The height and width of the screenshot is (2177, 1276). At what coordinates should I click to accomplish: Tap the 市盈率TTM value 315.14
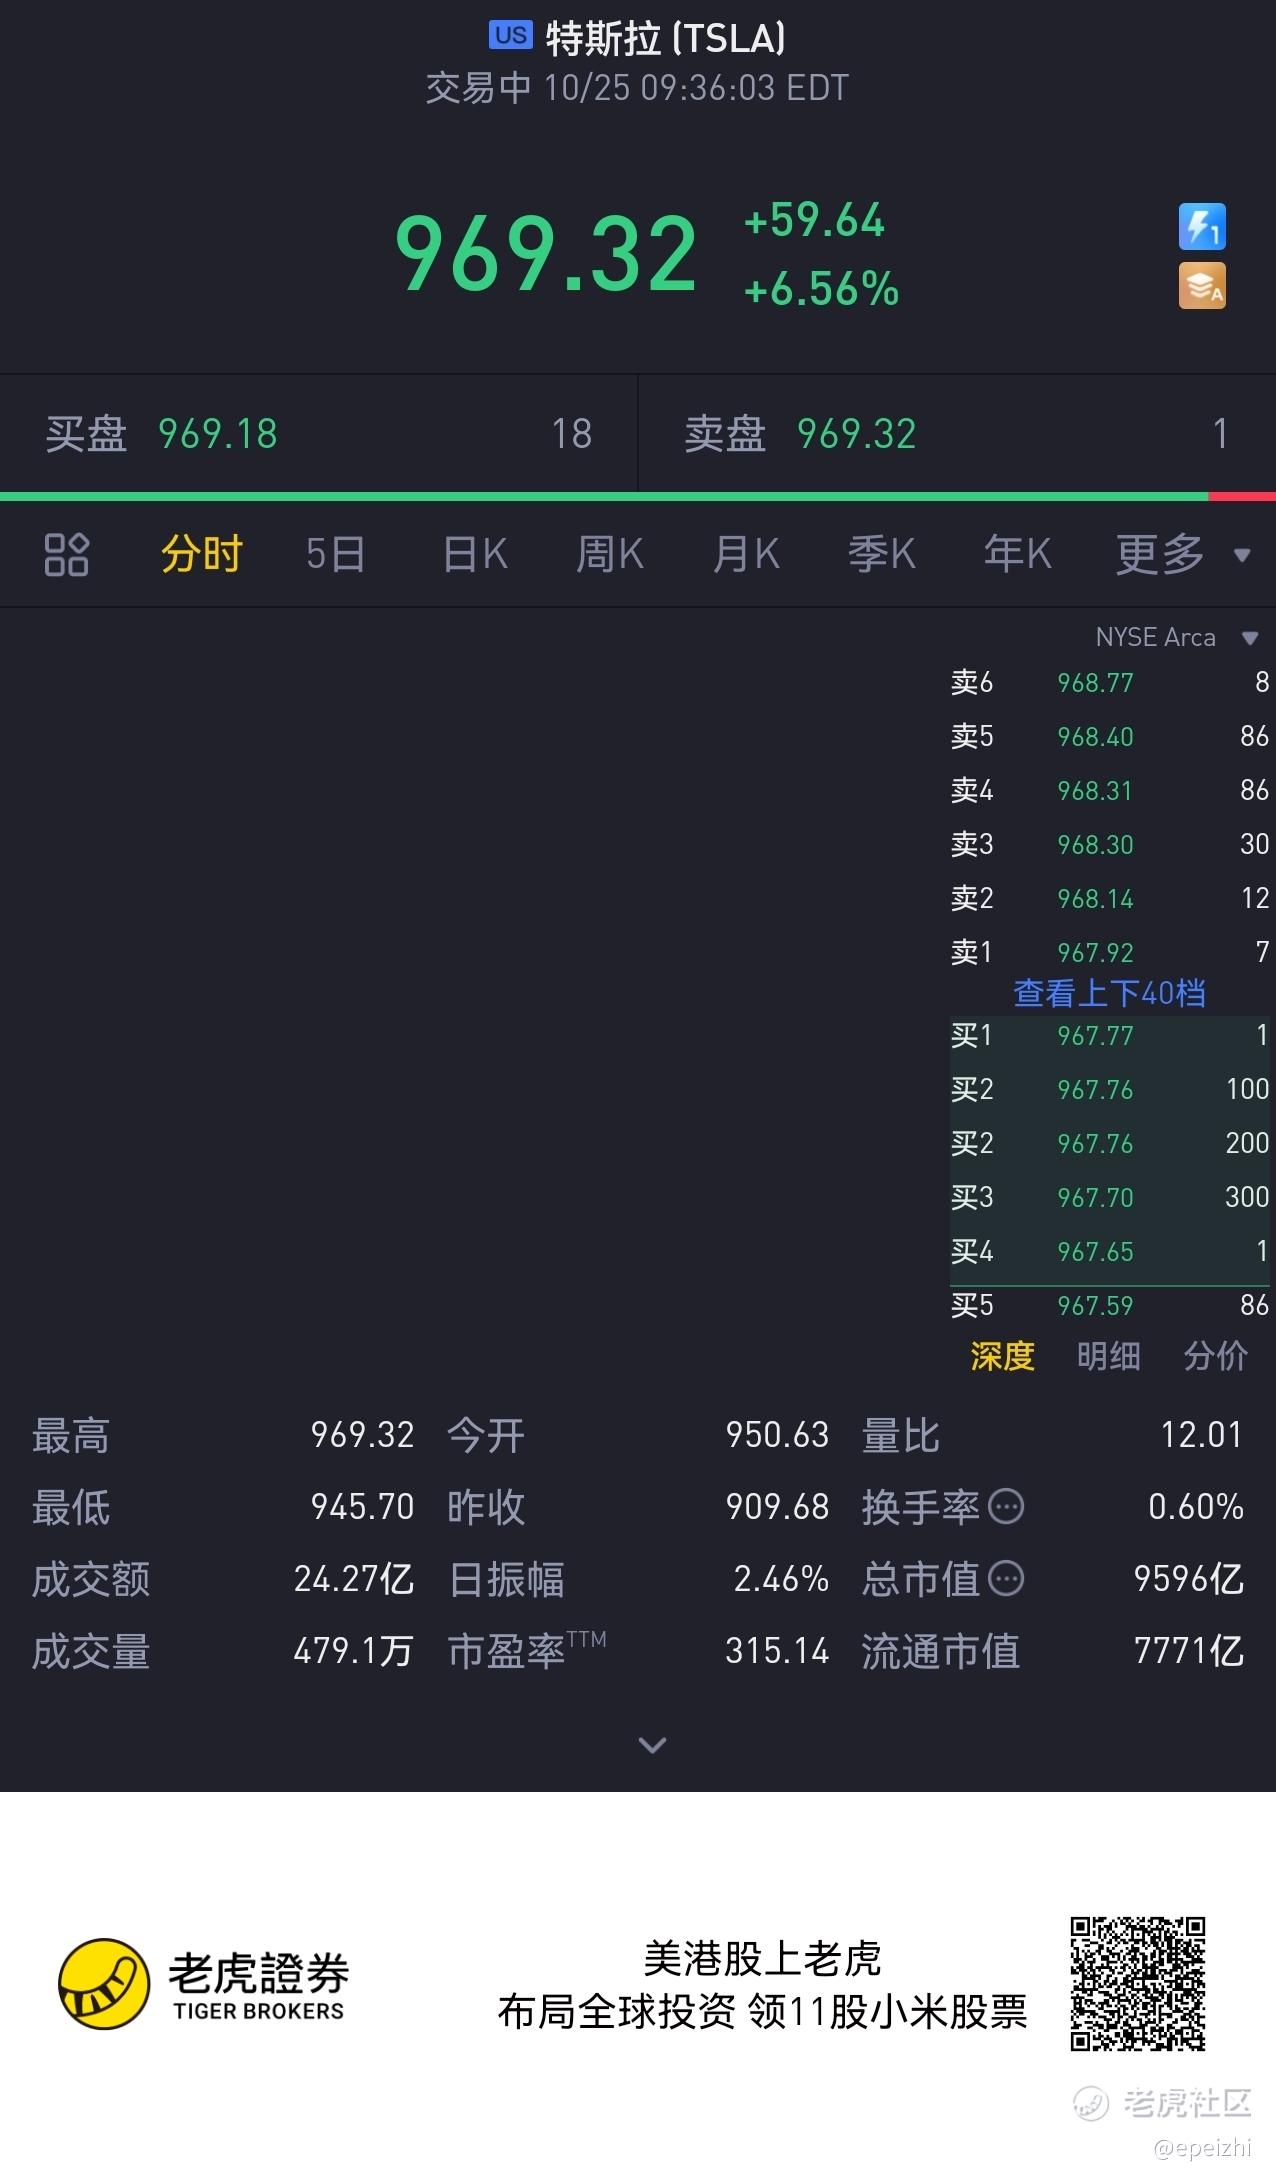pyautogui.click(x=777, y=1651)
